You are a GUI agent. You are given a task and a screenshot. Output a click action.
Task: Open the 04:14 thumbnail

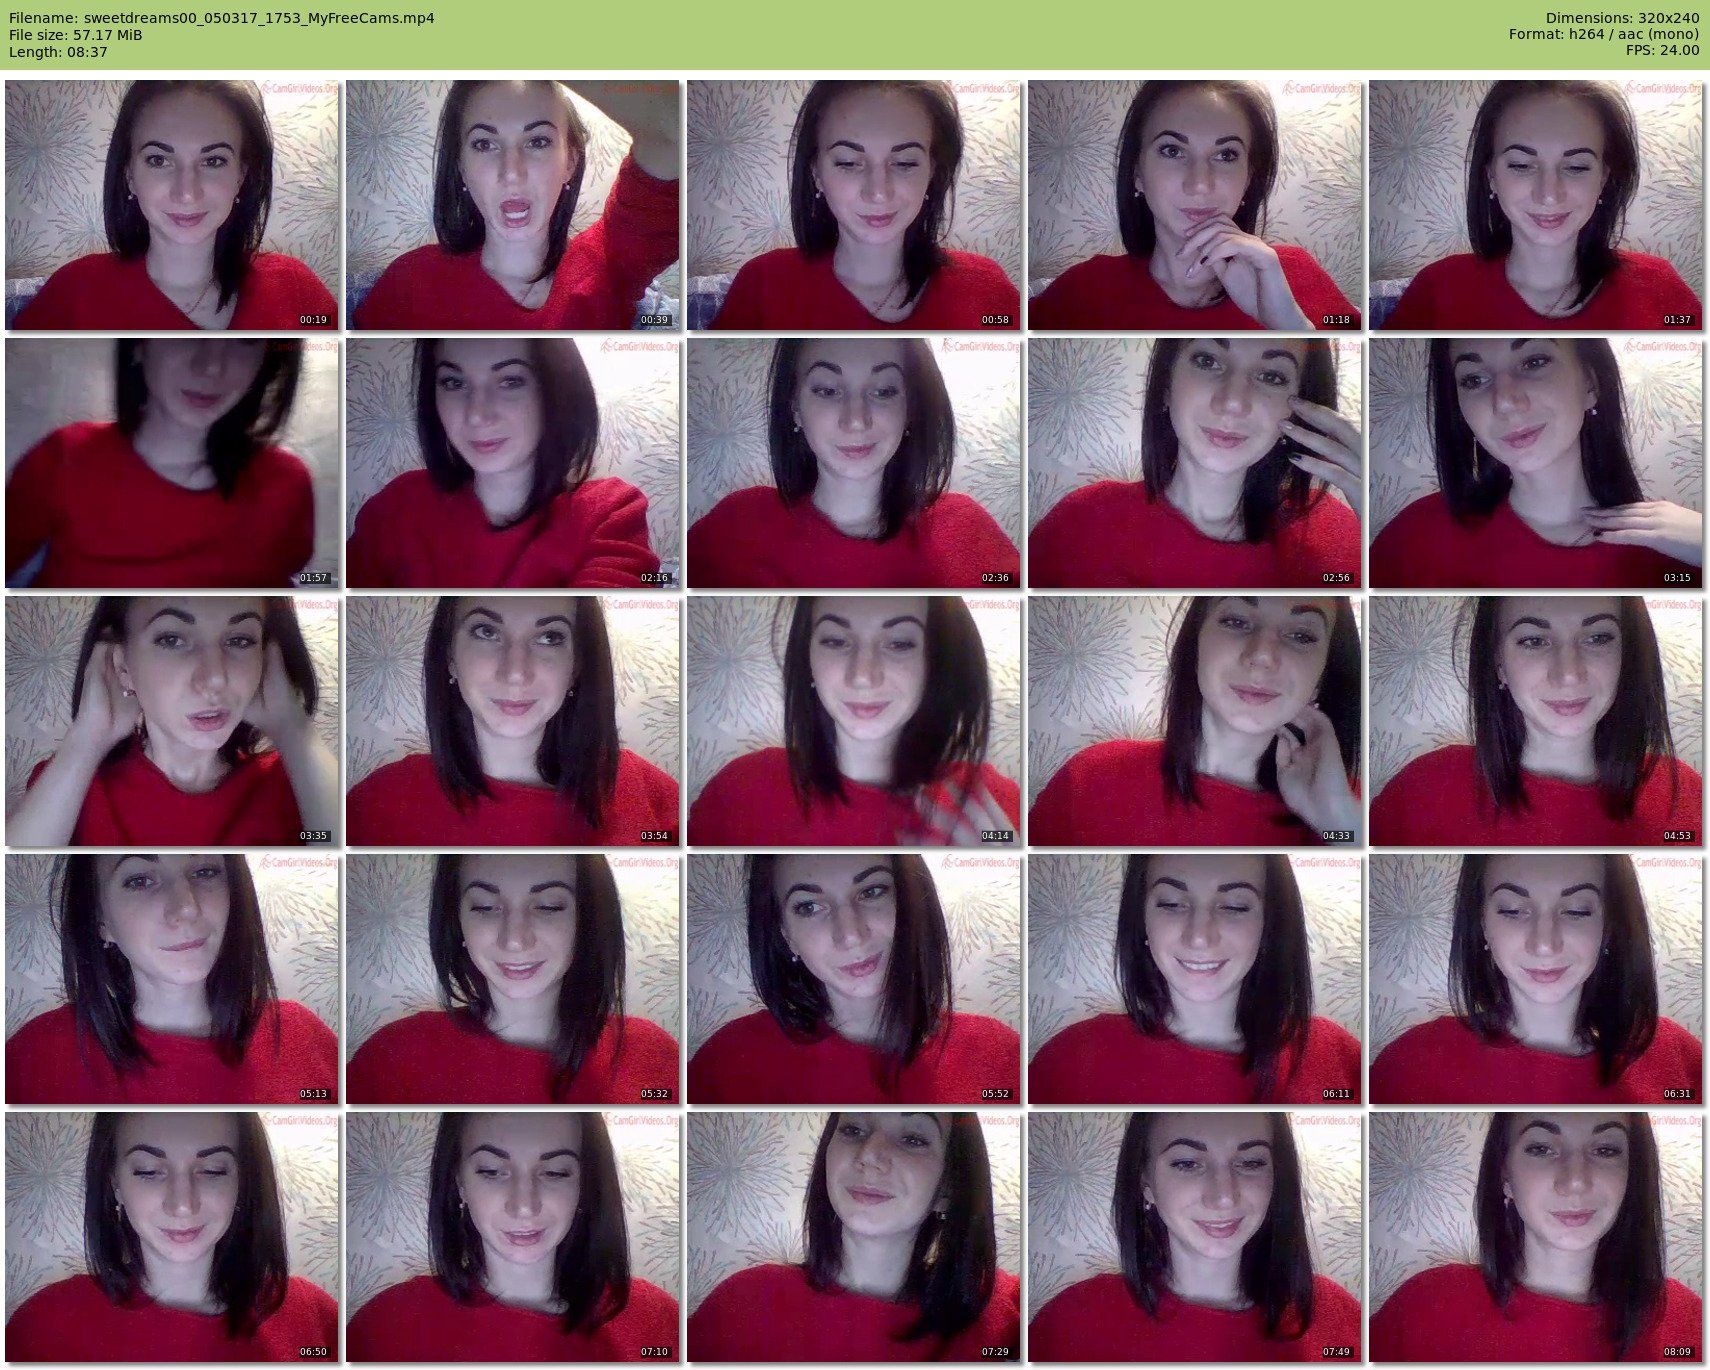click(854, 721)
